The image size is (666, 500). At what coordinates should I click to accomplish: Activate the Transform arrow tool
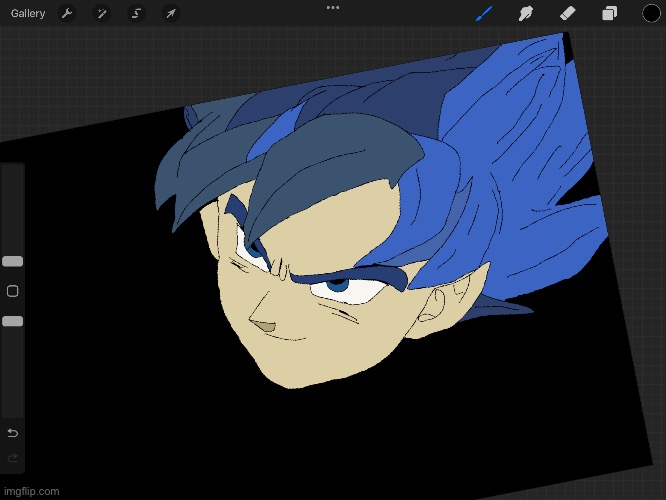(171, 14)
